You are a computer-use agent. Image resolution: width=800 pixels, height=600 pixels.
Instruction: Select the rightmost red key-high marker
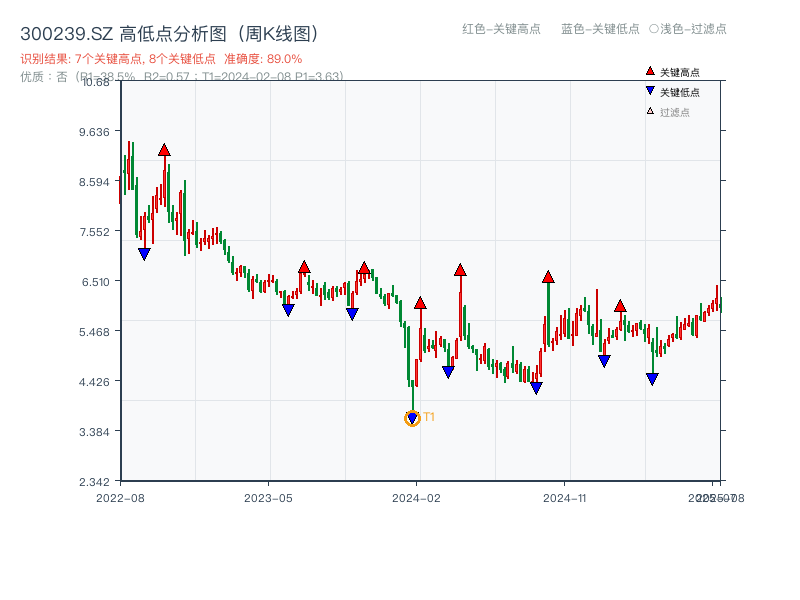620,306
